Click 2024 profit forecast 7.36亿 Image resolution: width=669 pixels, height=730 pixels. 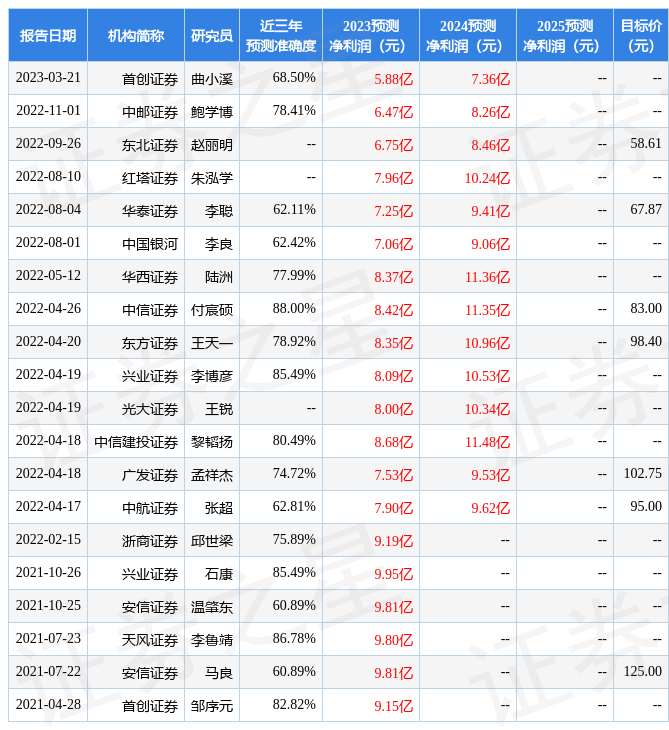point(490,79)
